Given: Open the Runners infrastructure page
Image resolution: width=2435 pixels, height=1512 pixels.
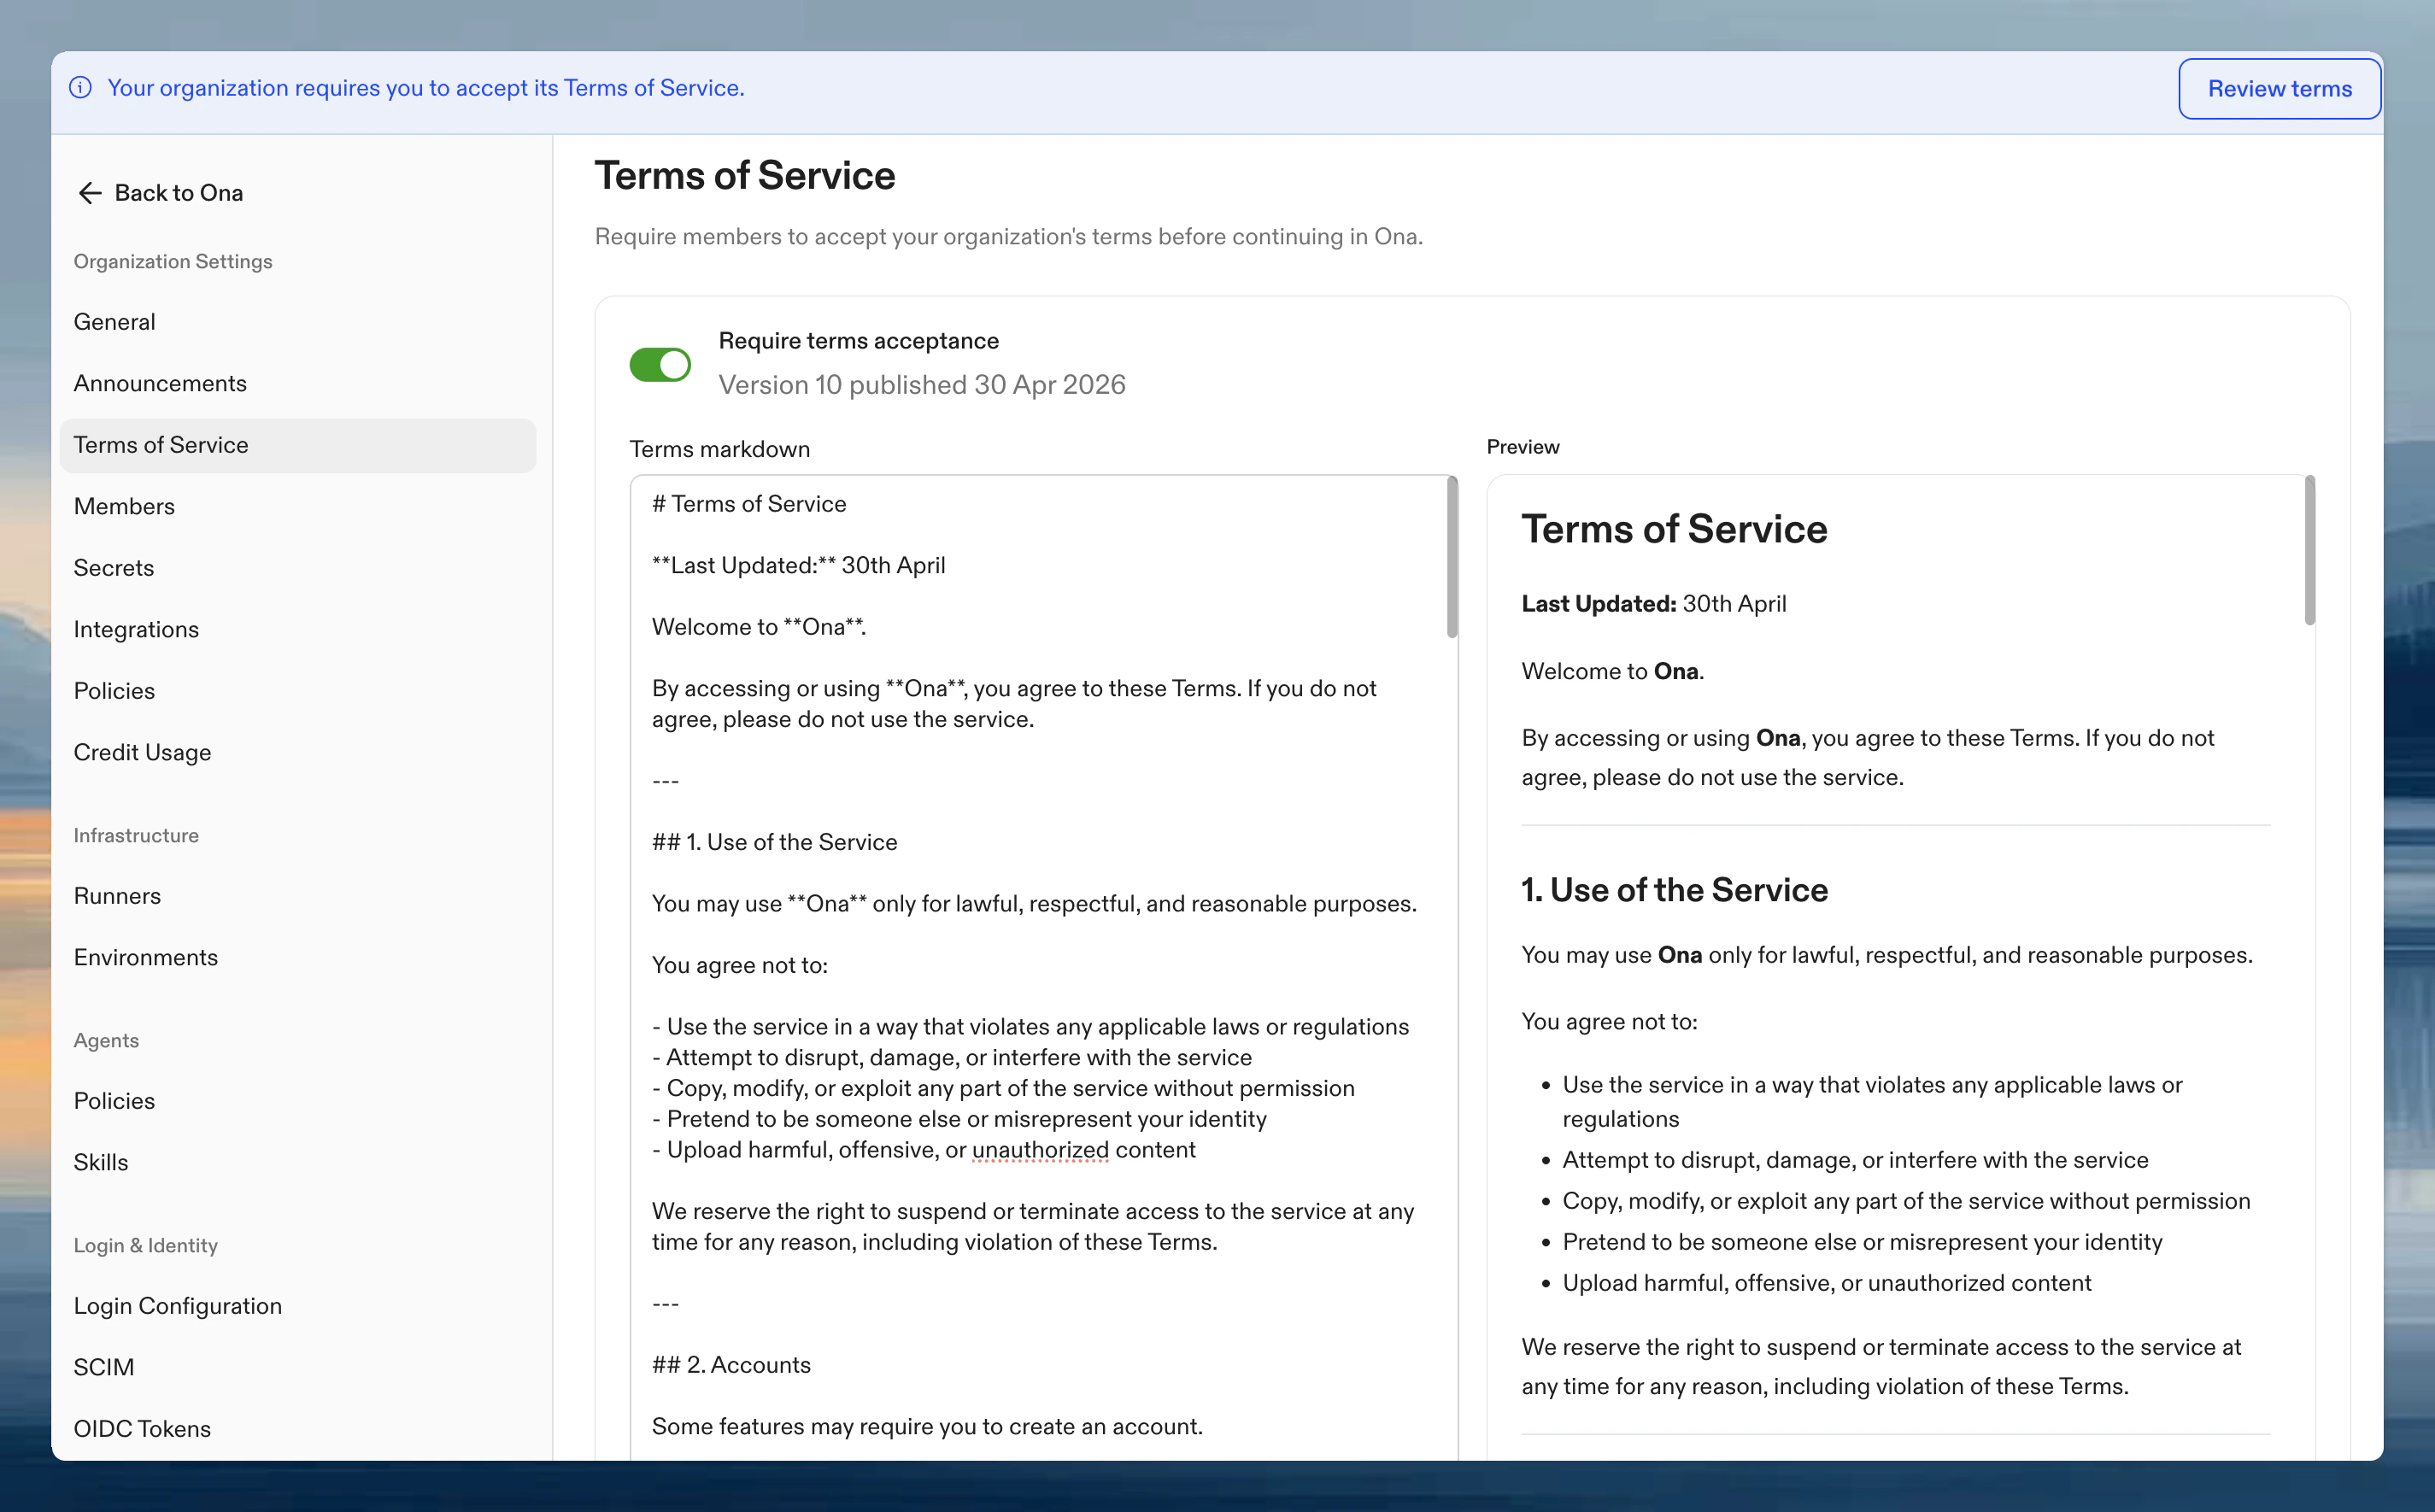Looking at the screenshot, I should [x=117, y=895].
